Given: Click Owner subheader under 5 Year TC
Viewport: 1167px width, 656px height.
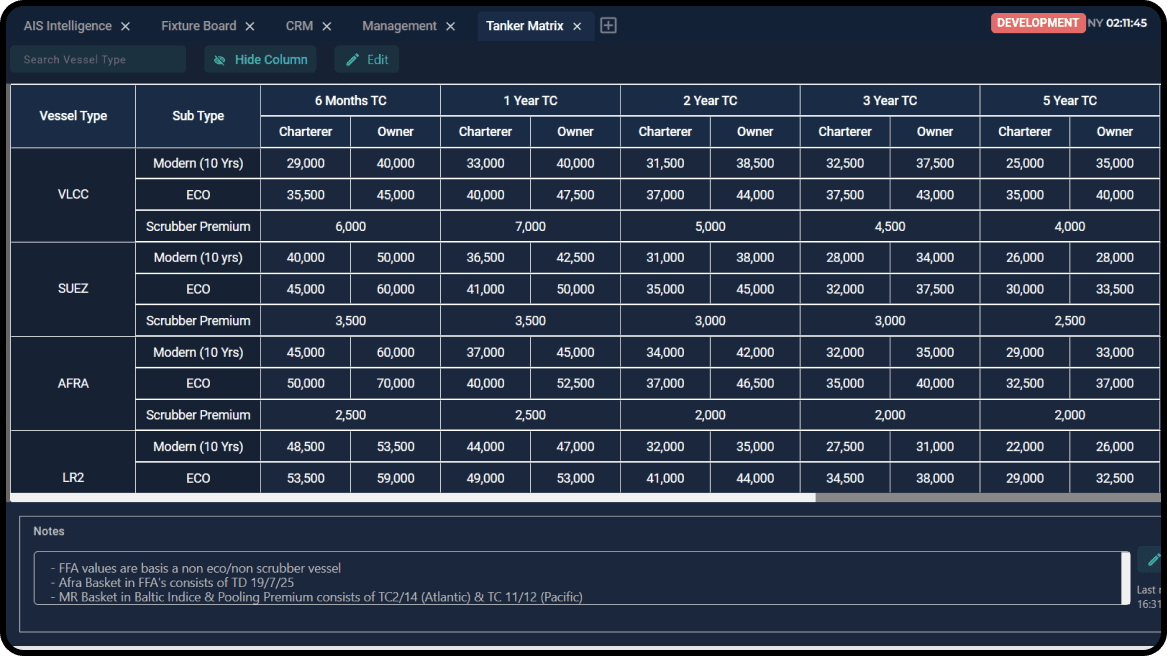Looking at the screenshot, I should point(1114,132).
